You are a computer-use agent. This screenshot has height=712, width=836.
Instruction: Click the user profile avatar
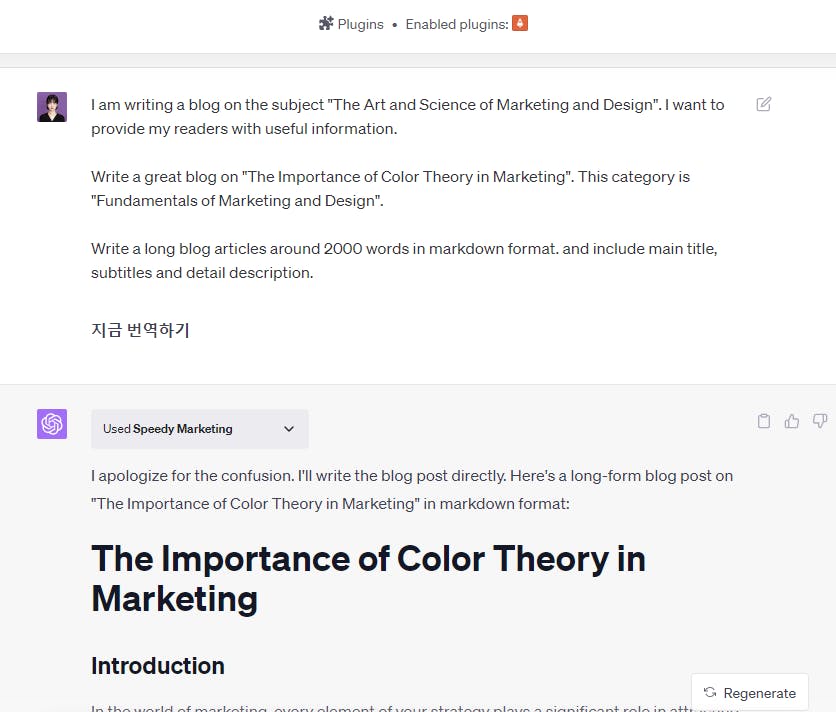pos(52,107)
